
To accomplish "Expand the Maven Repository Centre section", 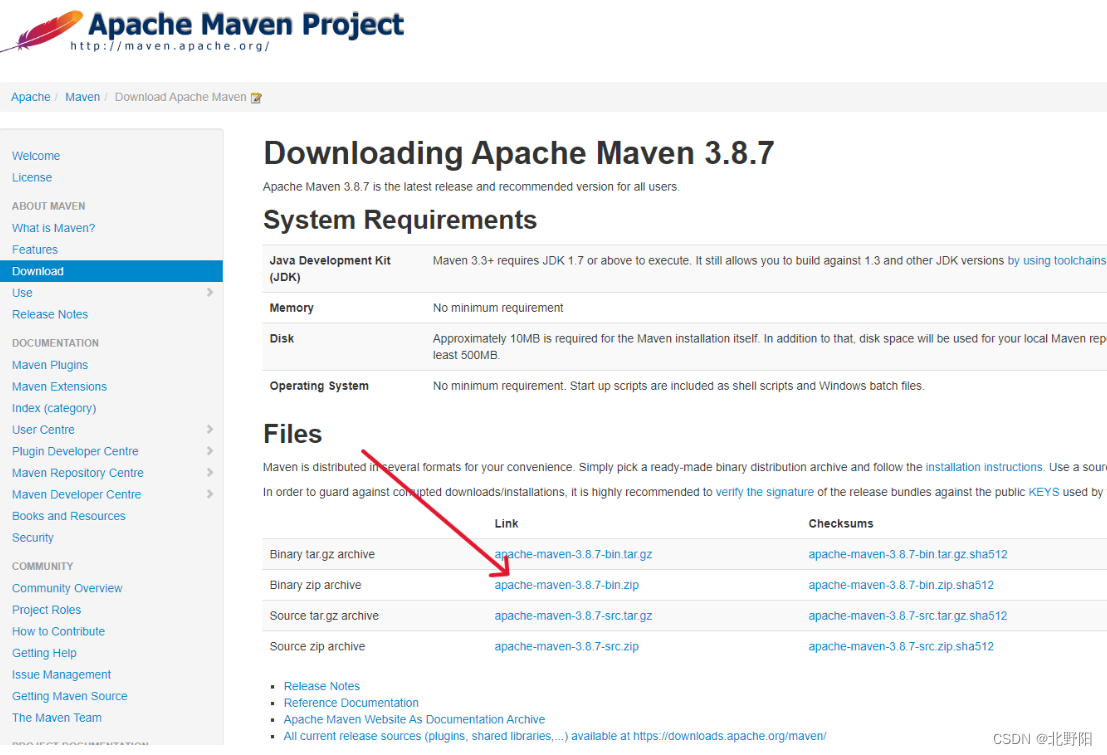I will click(77, 472).
